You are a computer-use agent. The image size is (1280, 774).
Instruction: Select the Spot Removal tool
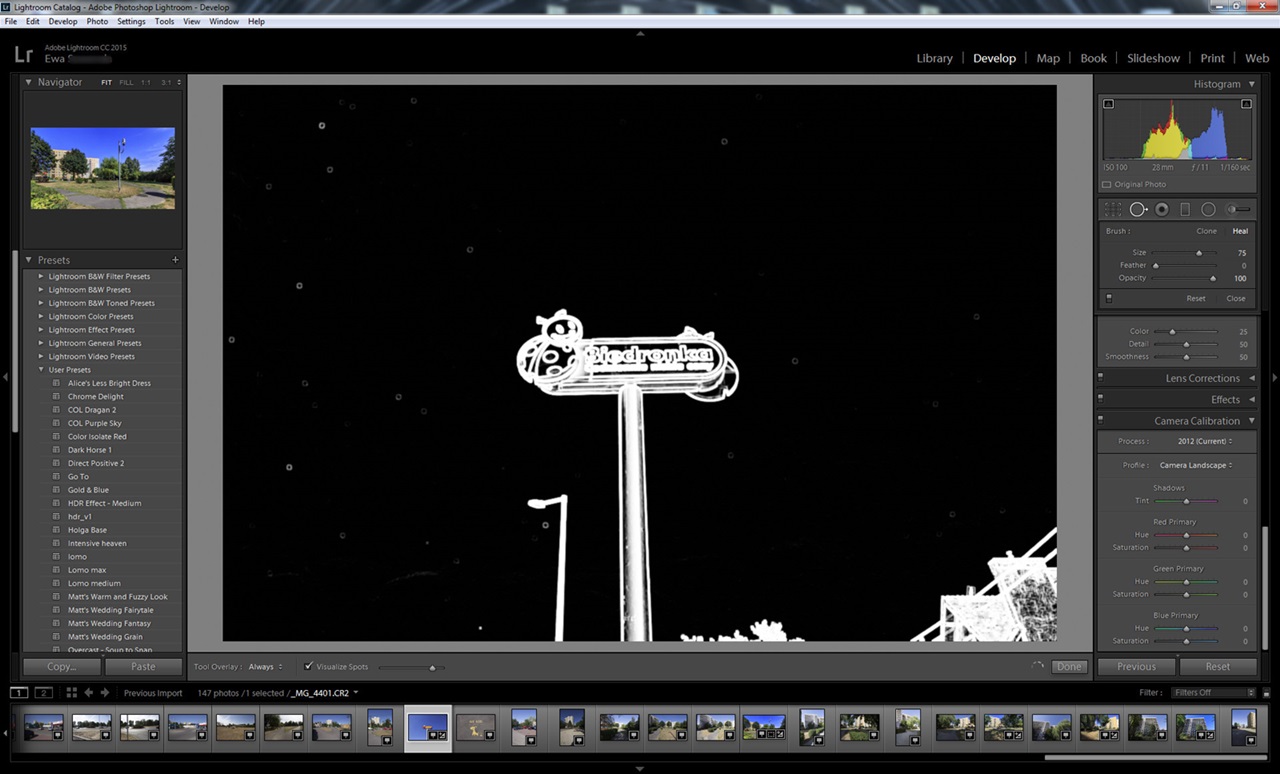[x=1138, y=210]
